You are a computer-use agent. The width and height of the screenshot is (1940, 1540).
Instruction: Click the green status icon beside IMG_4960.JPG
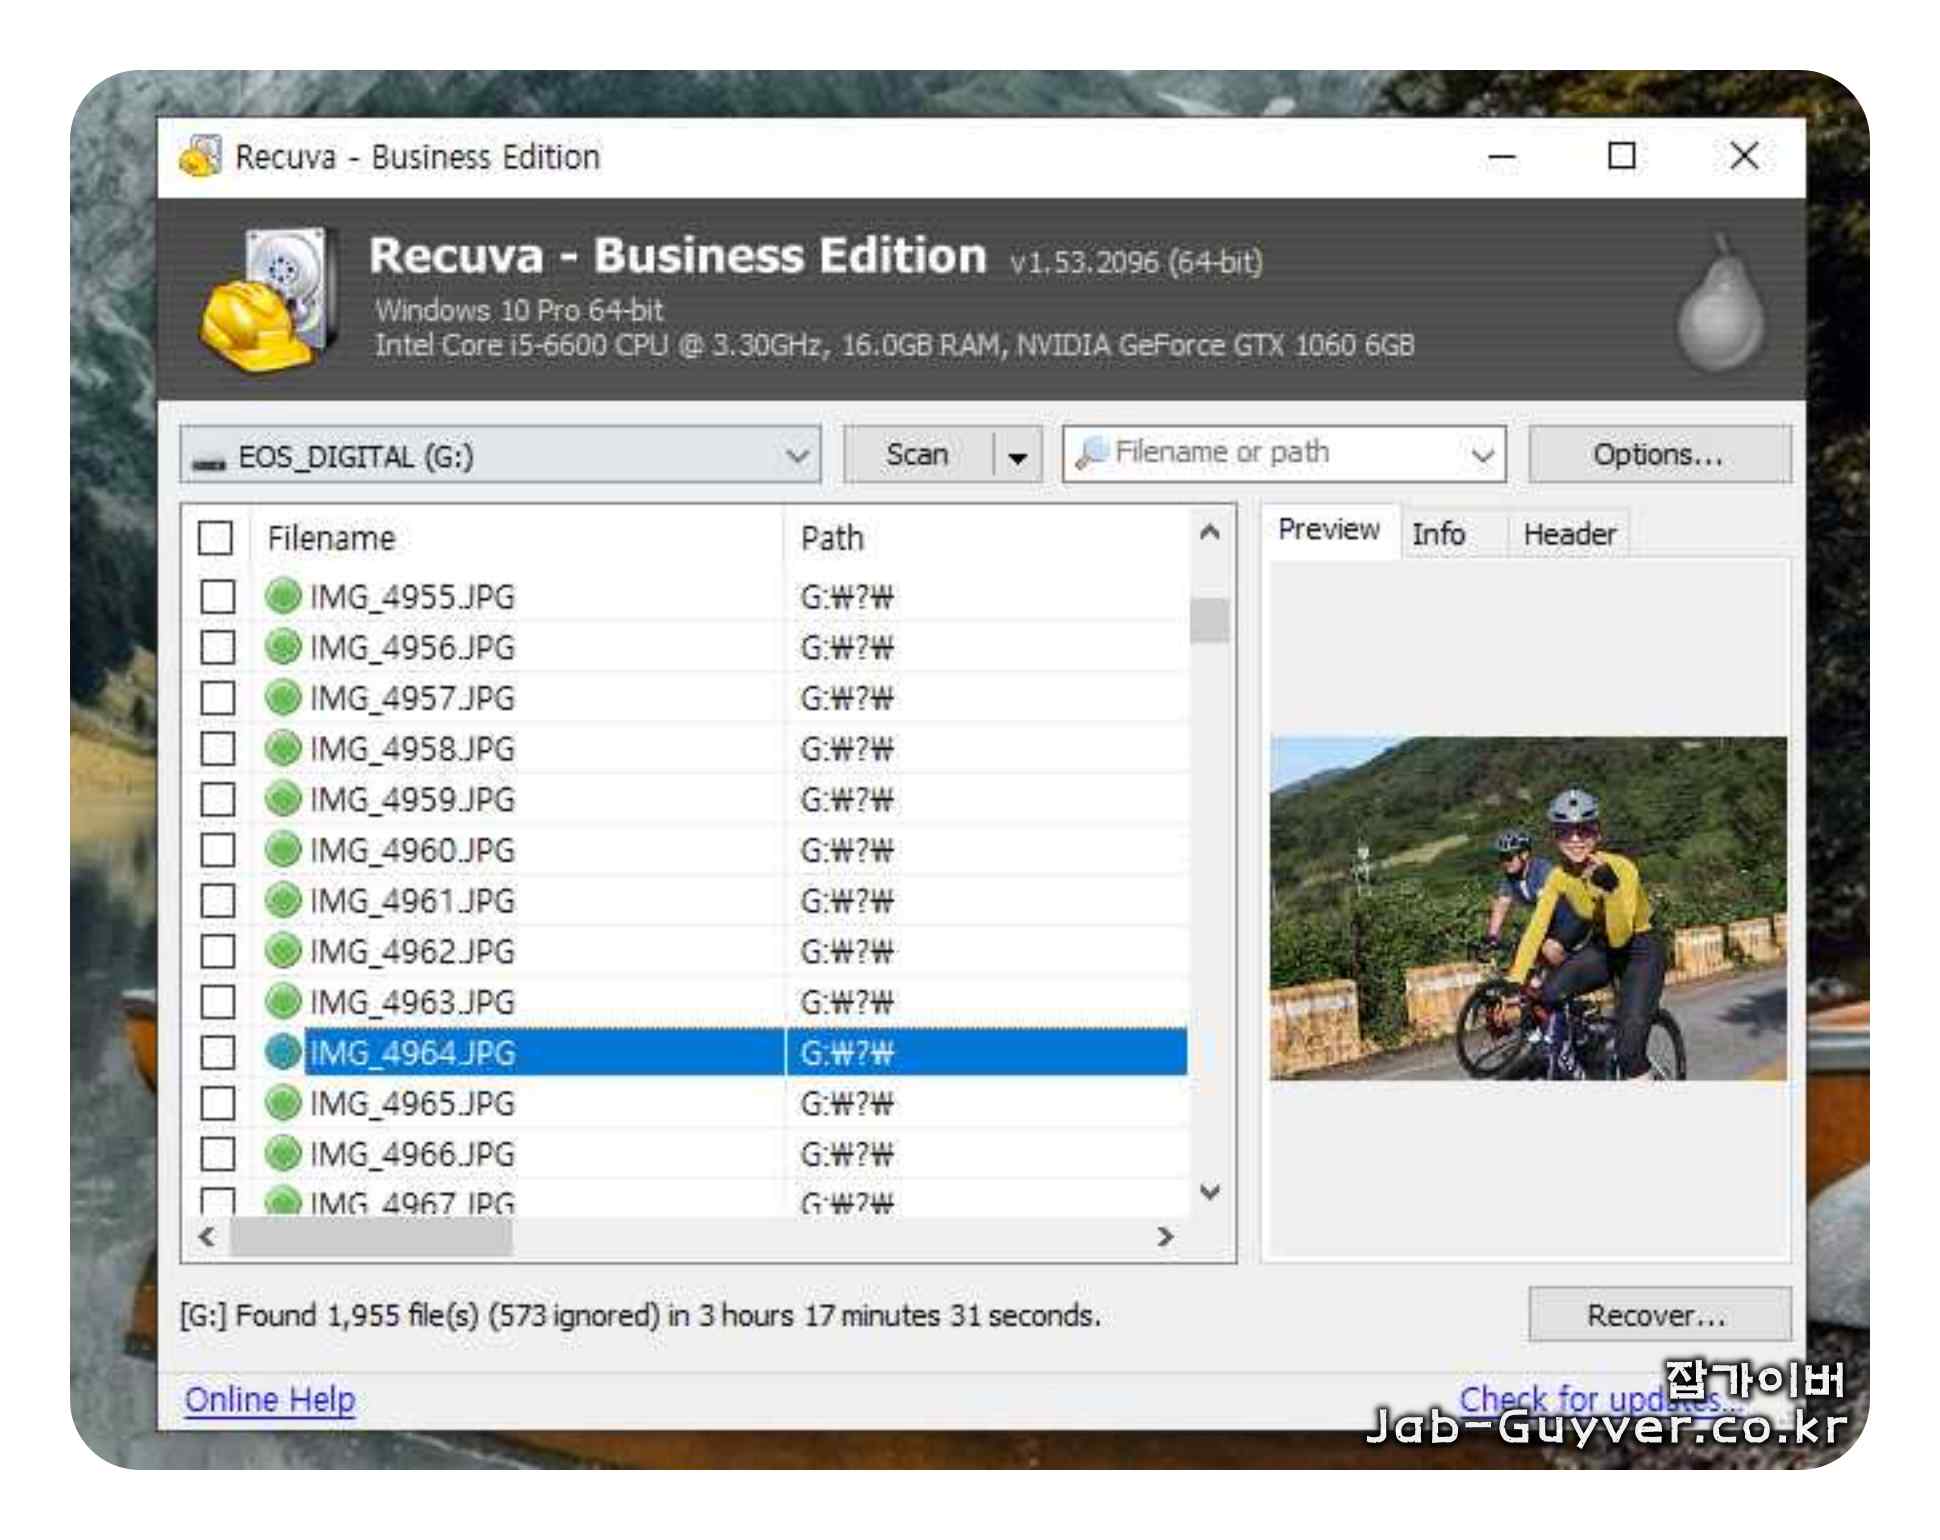[283, 850]
